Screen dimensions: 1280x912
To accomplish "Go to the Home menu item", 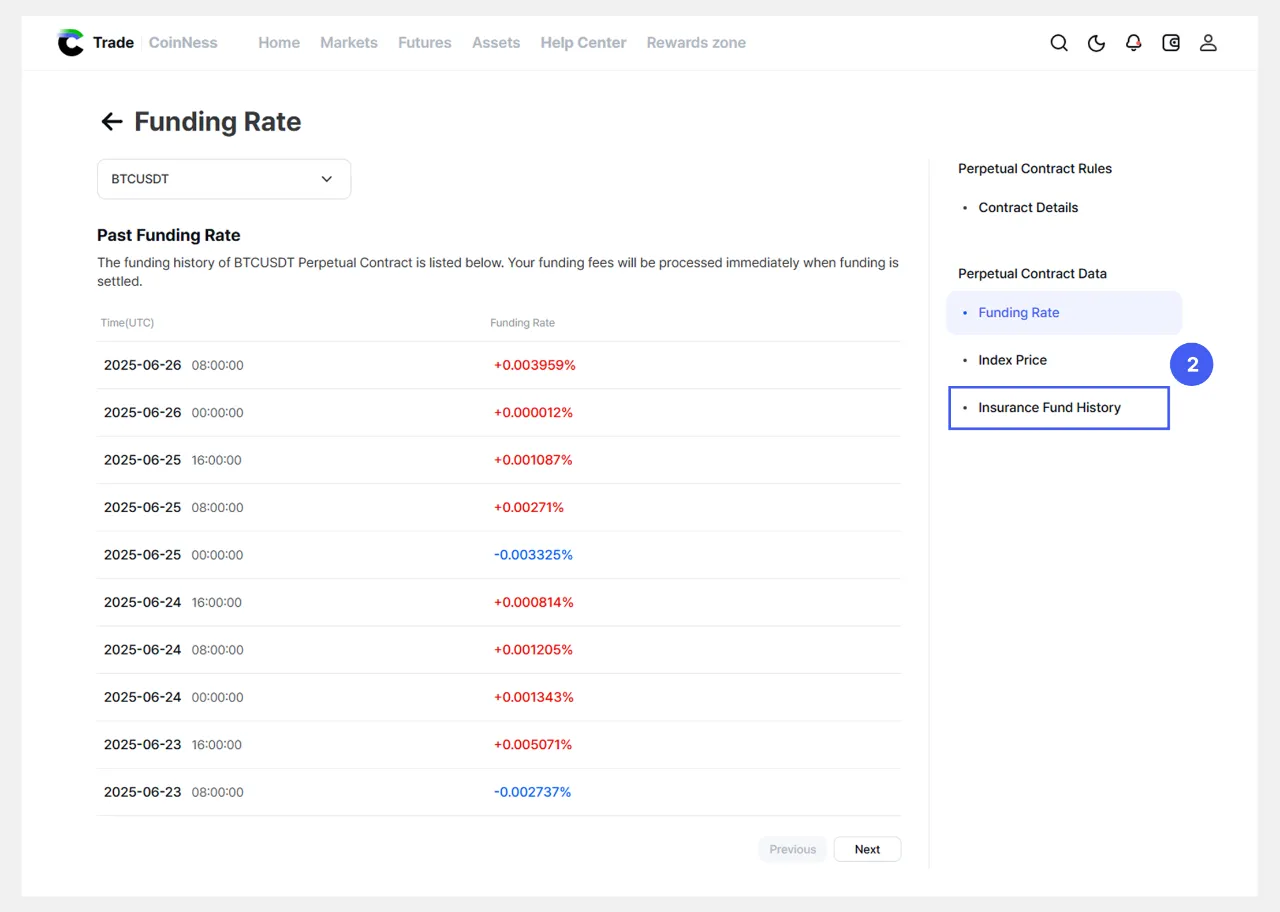I will pos(279,43).
